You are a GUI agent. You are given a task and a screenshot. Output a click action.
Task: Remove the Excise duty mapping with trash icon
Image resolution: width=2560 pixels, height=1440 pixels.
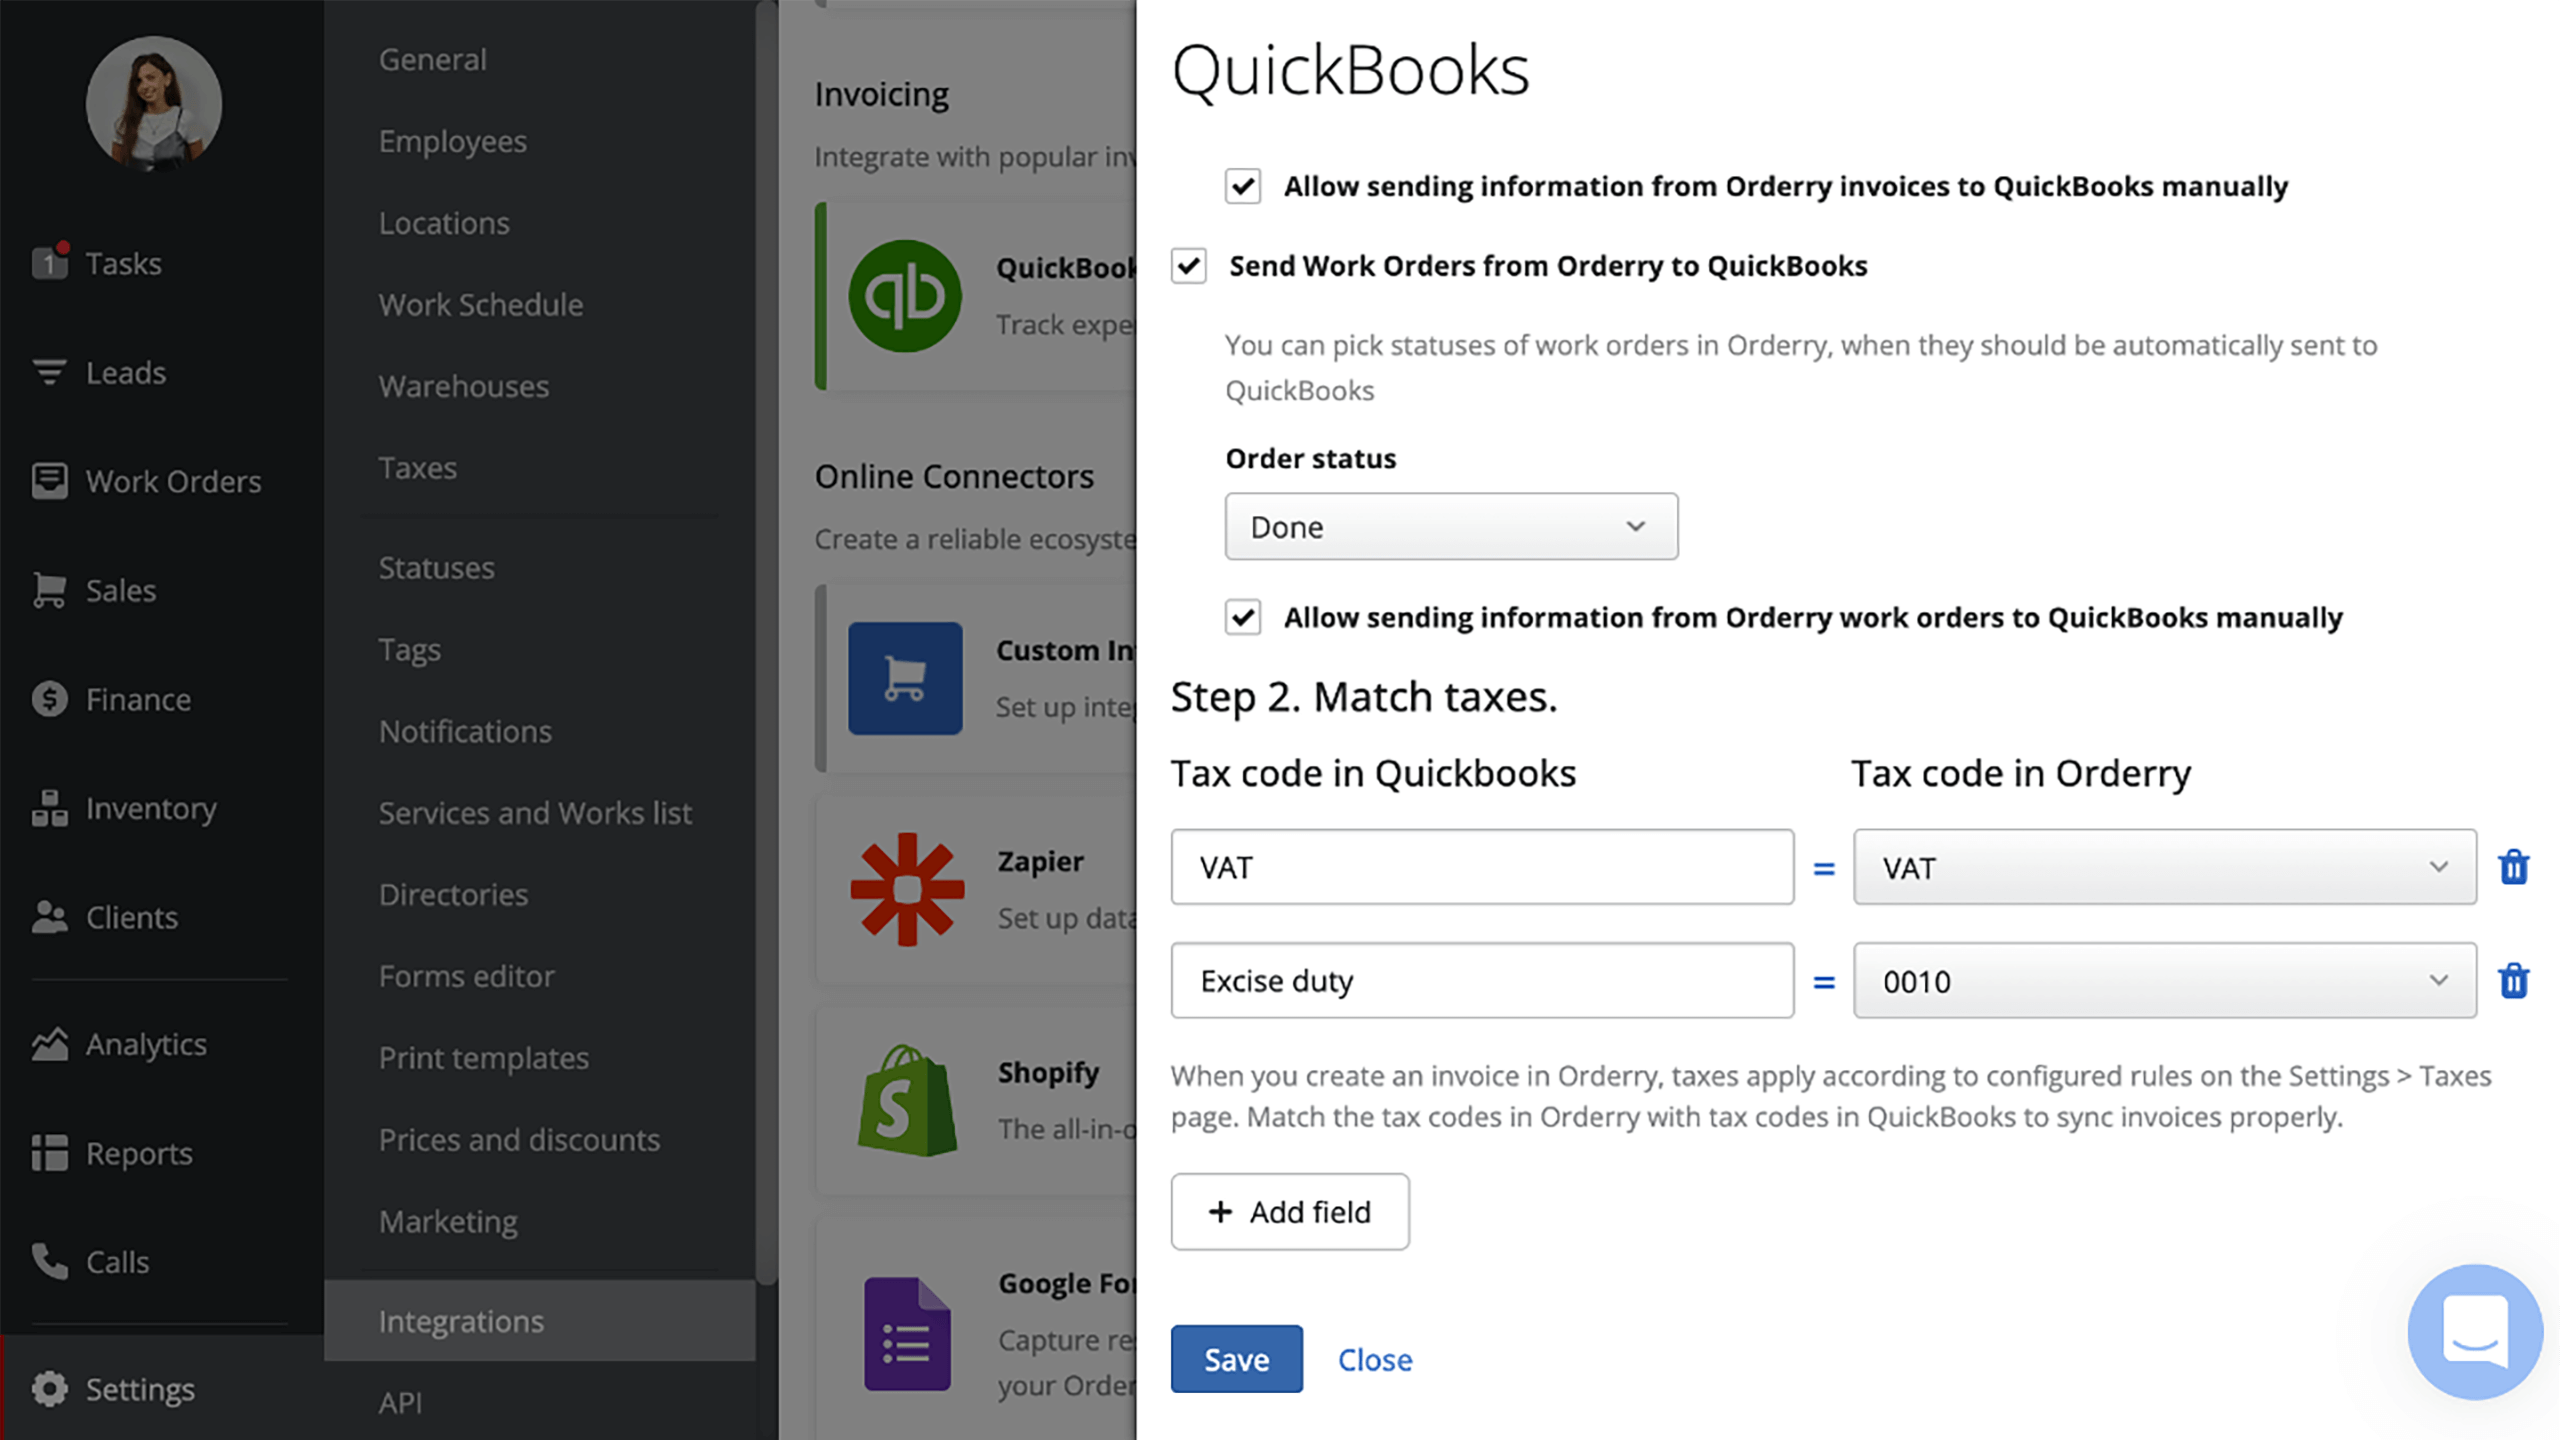pyautogui.click(x=2514, y=981)
